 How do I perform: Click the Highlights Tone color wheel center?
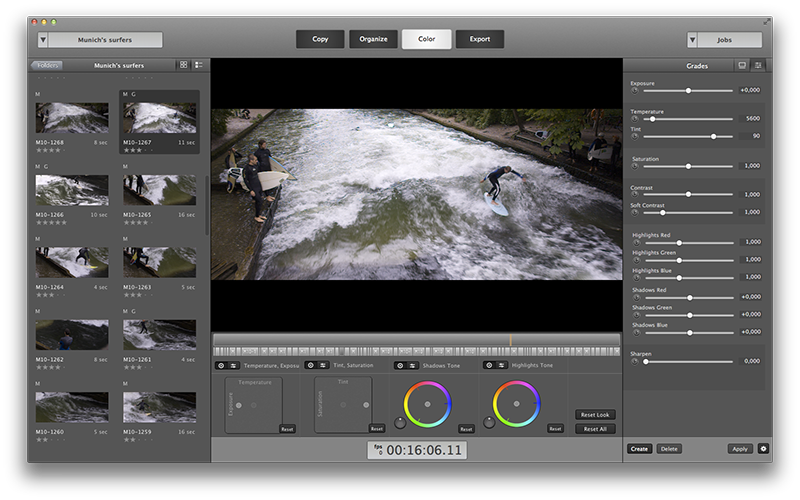click(516, 404)
